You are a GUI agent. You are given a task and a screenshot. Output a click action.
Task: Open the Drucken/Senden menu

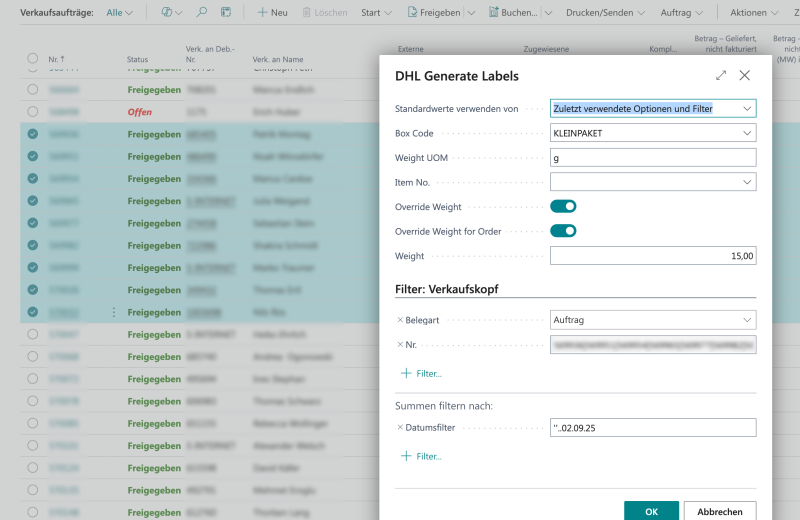(605, 12)
